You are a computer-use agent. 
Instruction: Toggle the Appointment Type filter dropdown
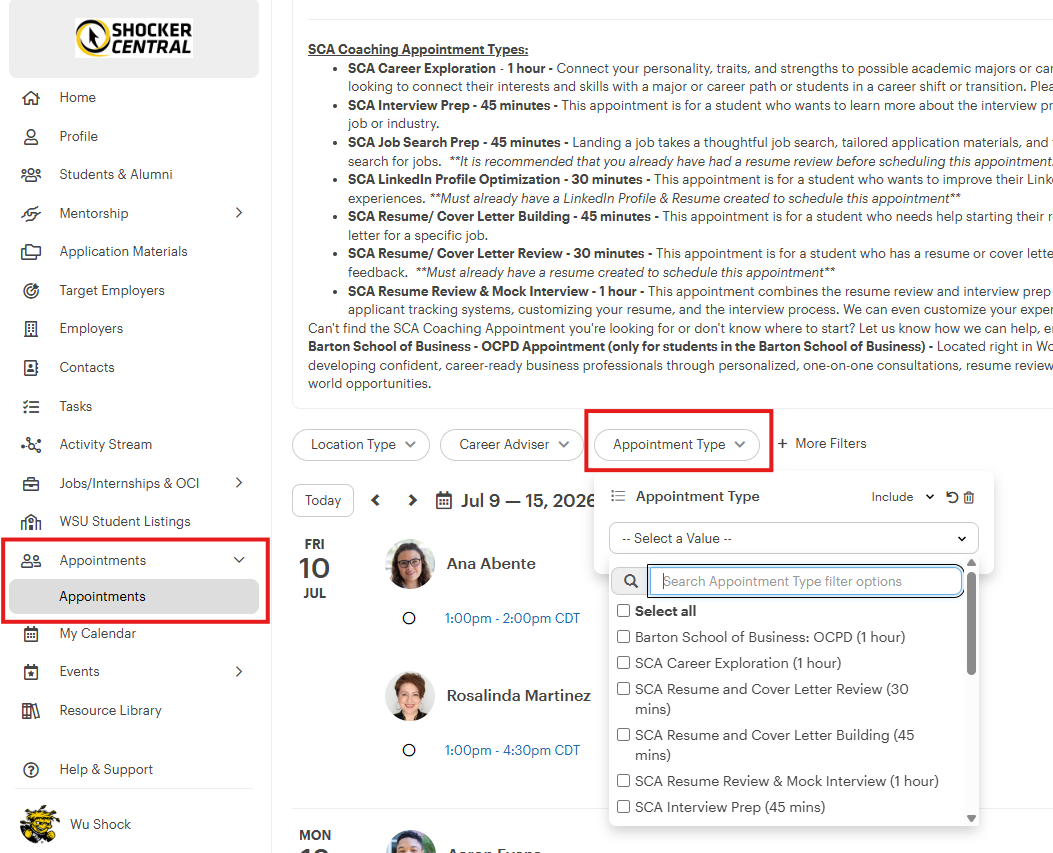click(x=677, y=445)
